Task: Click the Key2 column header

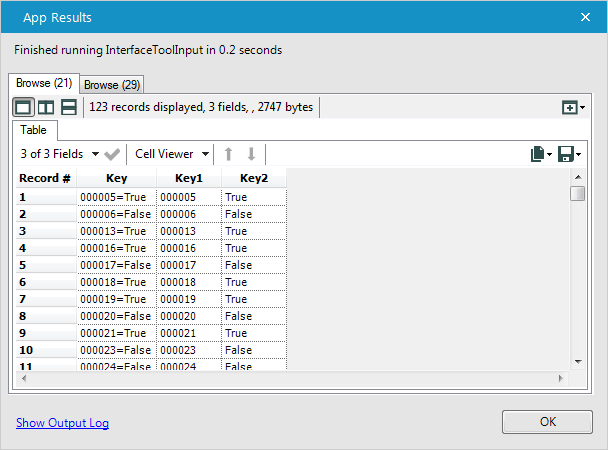Action: [x=254, y=178]
